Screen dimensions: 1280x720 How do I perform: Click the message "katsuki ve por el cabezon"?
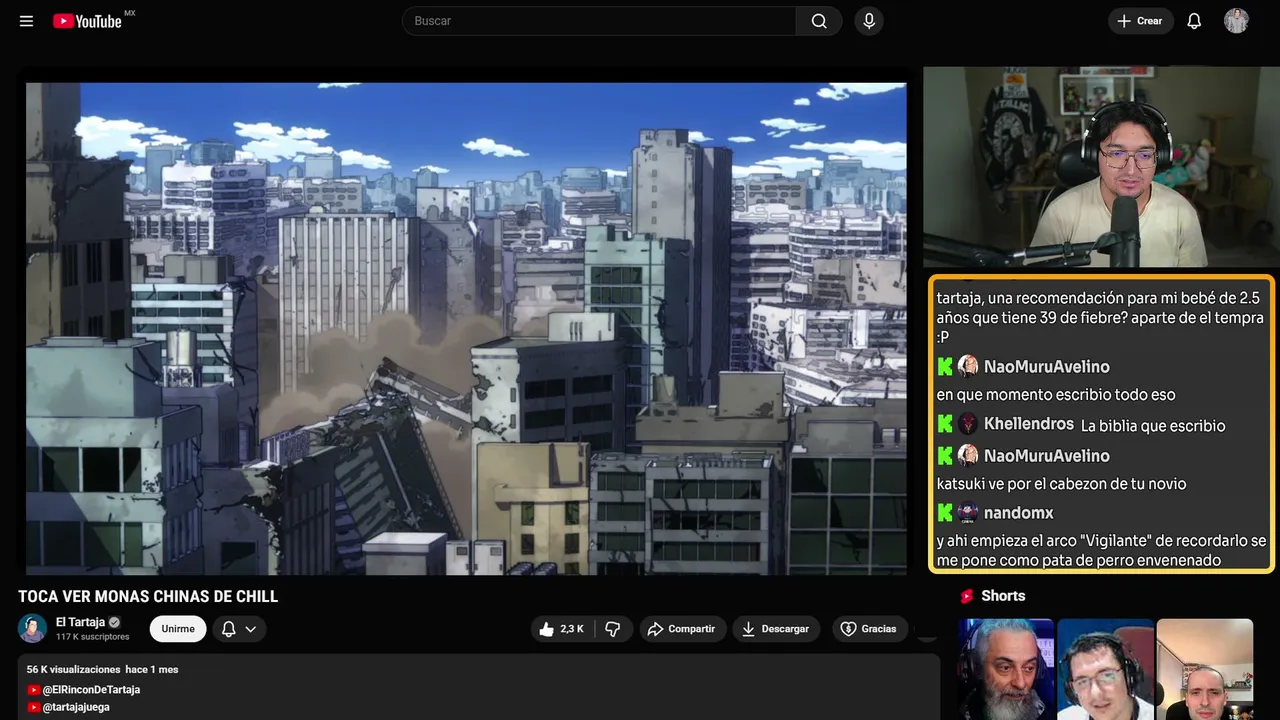[x=1062, y=484]
